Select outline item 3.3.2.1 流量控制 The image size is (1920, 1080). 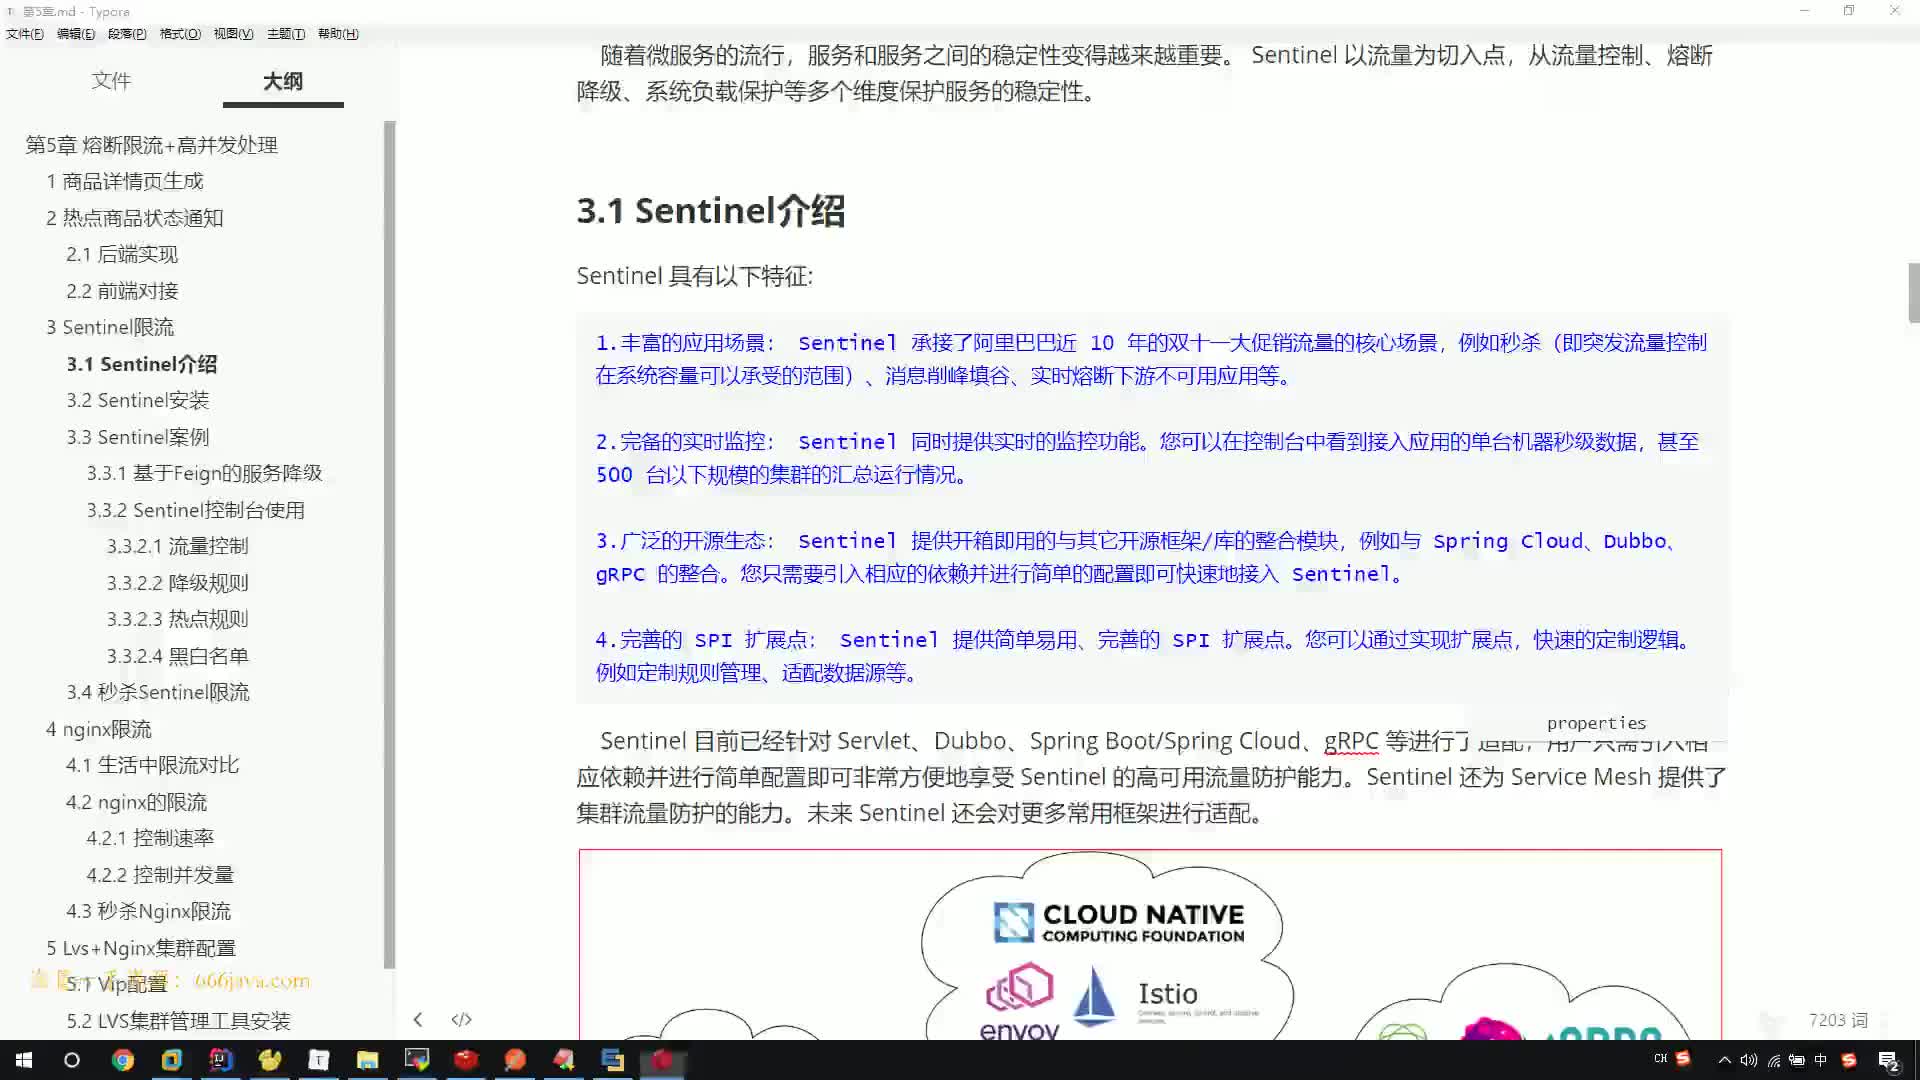pyautogui.click(x=178, y=546)
